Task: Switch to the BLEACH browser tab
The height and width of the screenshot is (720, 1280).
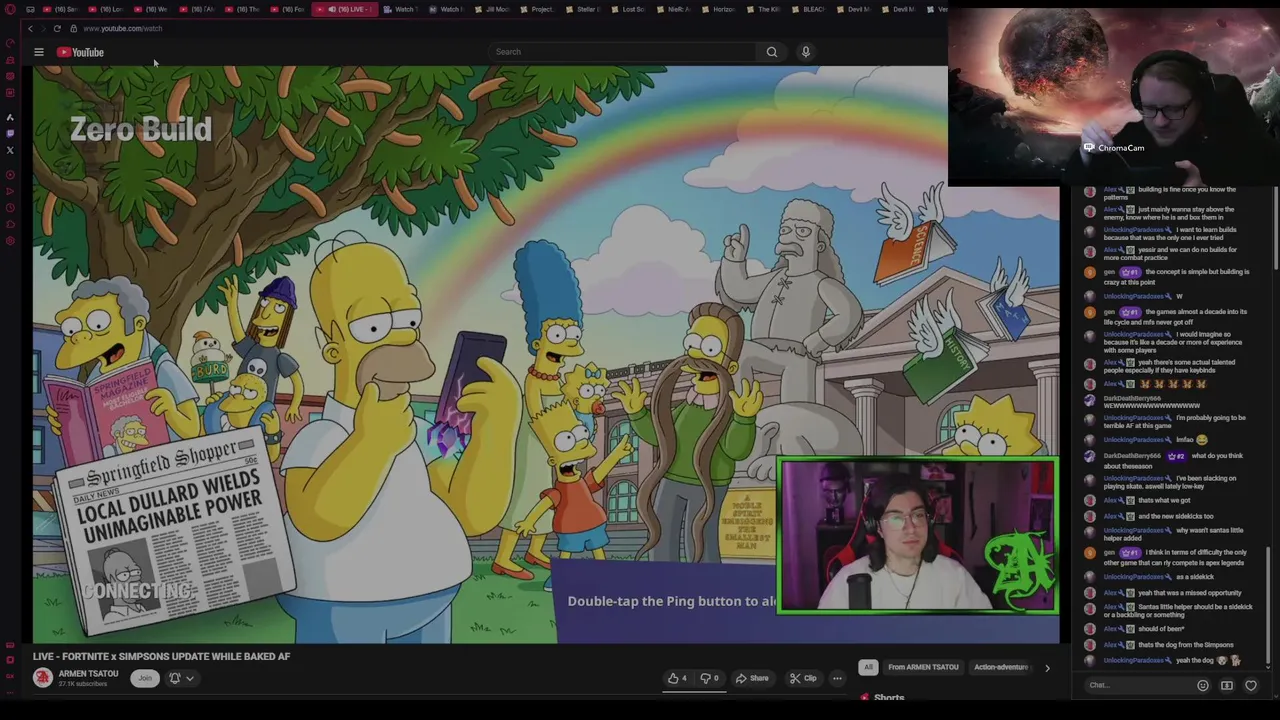Action: point(808,9)
